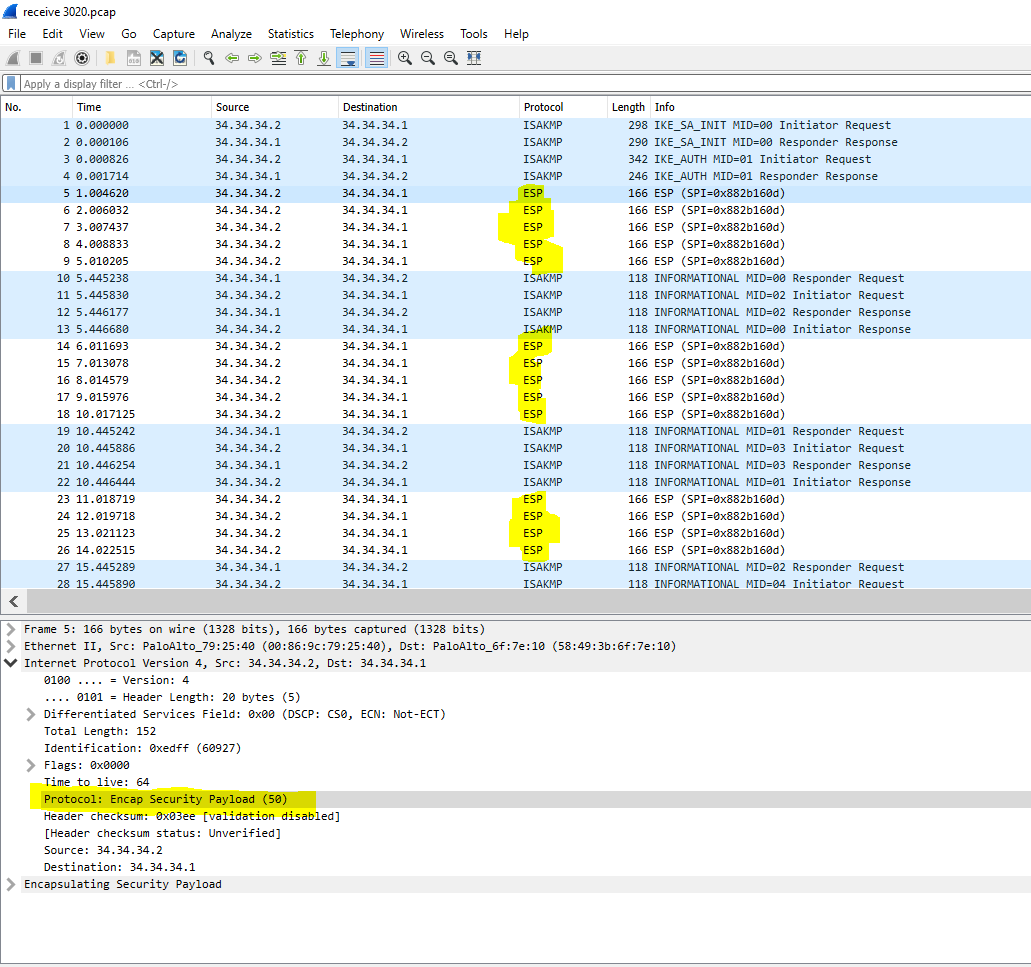Click the zoom in icon

405,58
